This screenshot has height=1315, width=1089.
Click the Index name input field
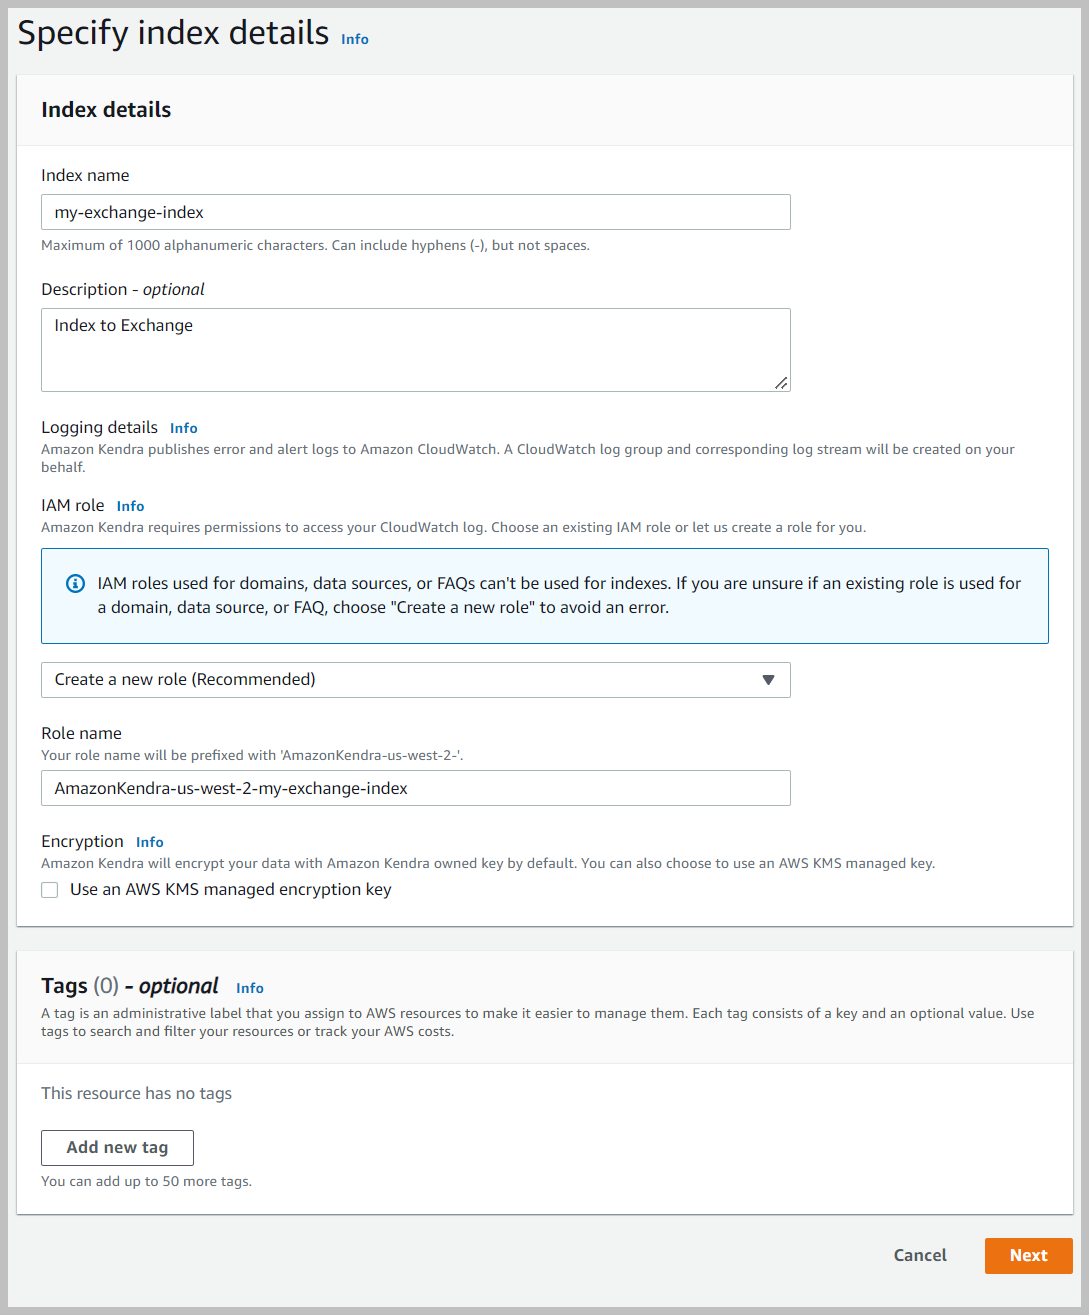point(415,212)
